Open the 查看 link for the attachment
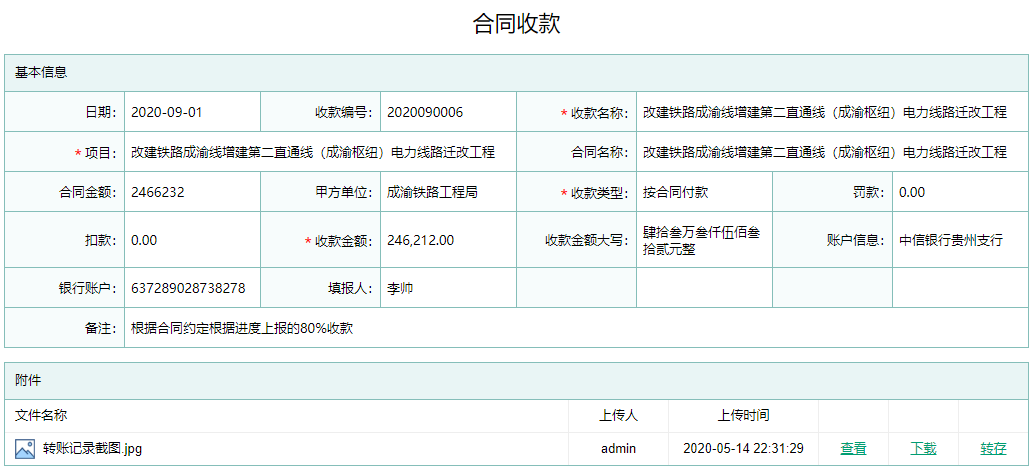Viewport: 1029px width, 469px height. click(x=853, y=449)
